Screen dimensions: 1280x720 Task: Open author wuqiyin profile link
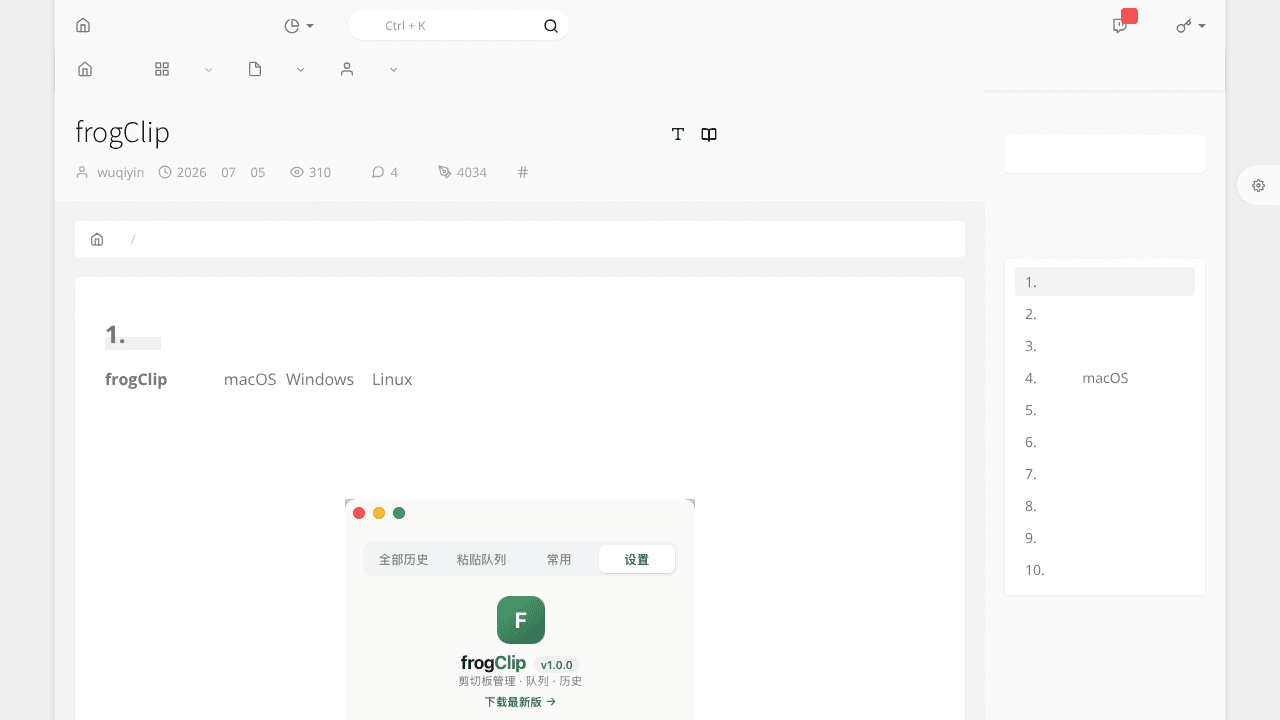point(120,172)
